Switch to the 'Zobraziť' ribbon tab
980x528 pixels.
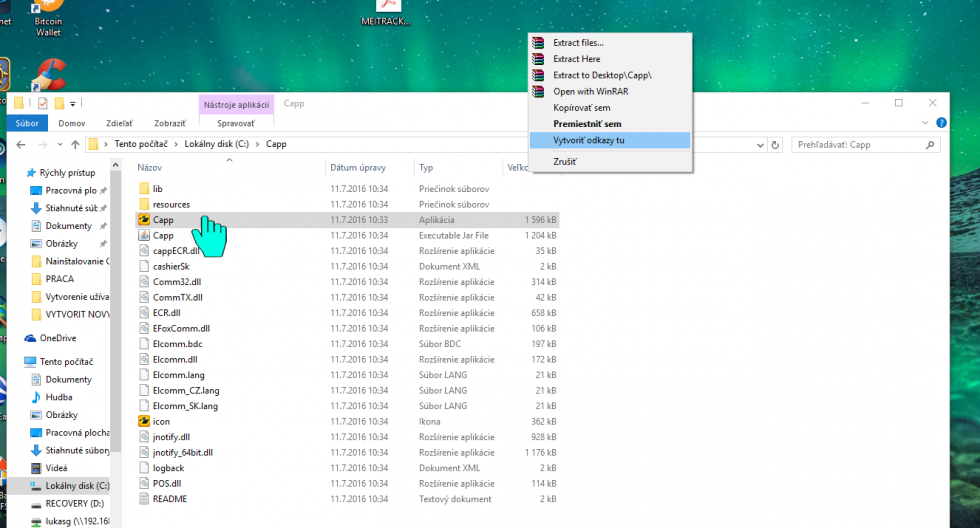coord(169,123)
